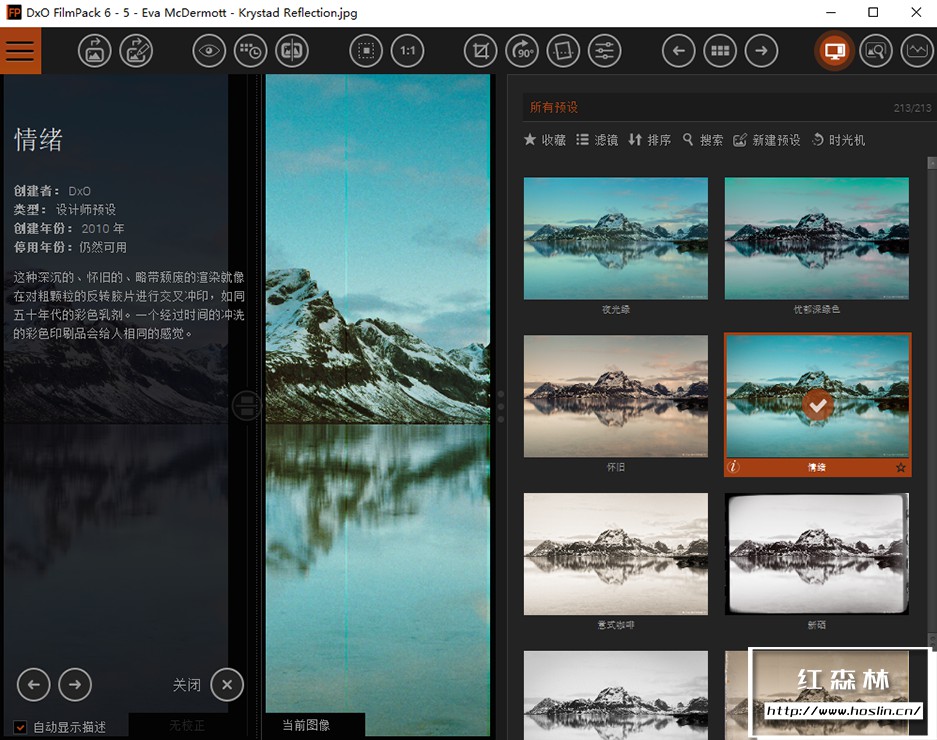Toggle the split side-by-side compare icon

tap(292, 51)
